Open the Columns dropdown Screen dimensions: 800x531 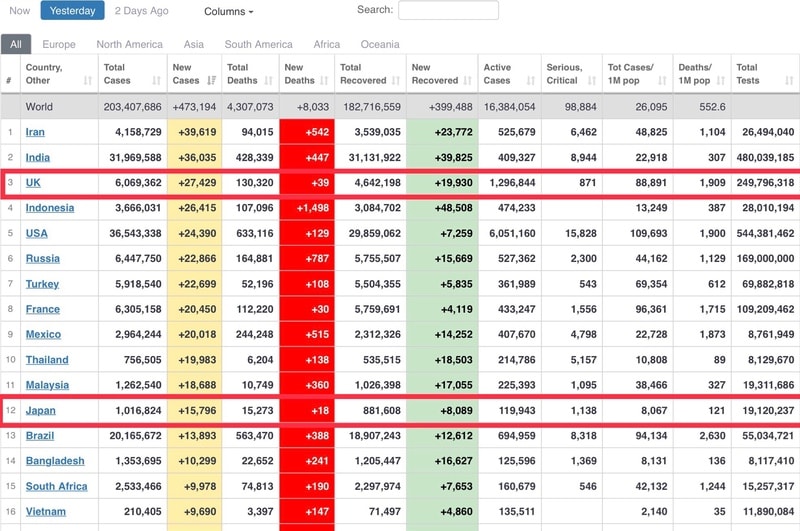pyautogui.click(x=229, y=11)
